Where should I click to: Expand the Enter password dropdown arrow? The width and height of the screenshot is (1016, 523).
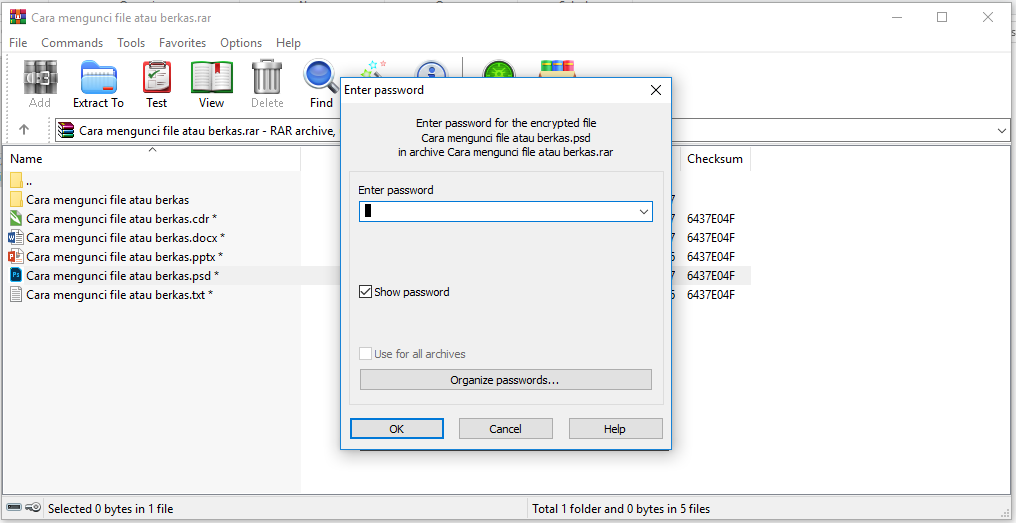click(644, 212)
